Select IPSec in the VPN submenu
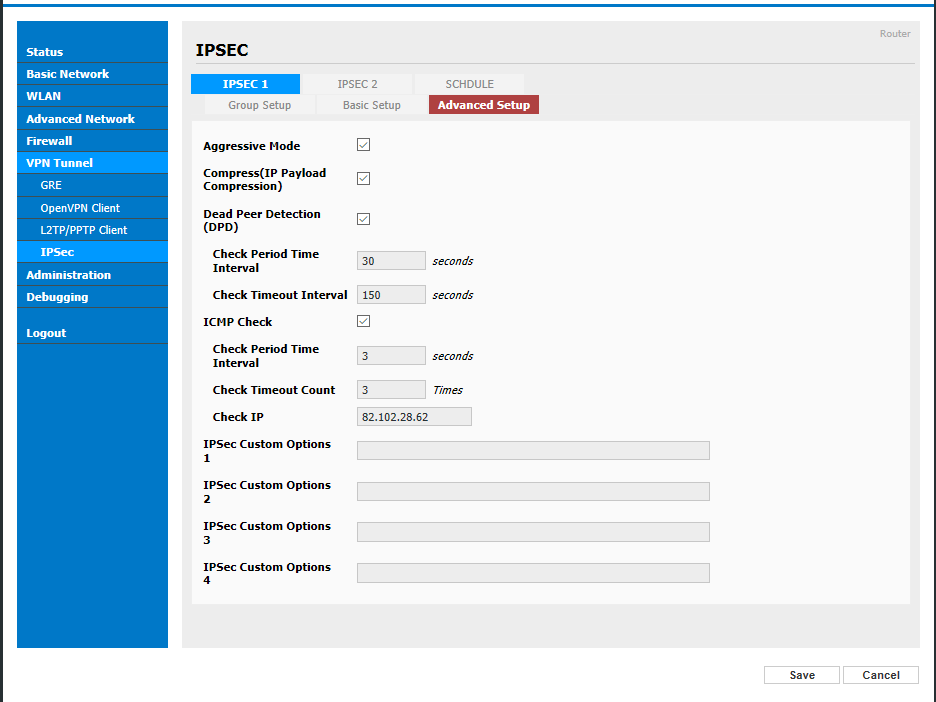The image size is (936, 702). click(x=93, y=252)
